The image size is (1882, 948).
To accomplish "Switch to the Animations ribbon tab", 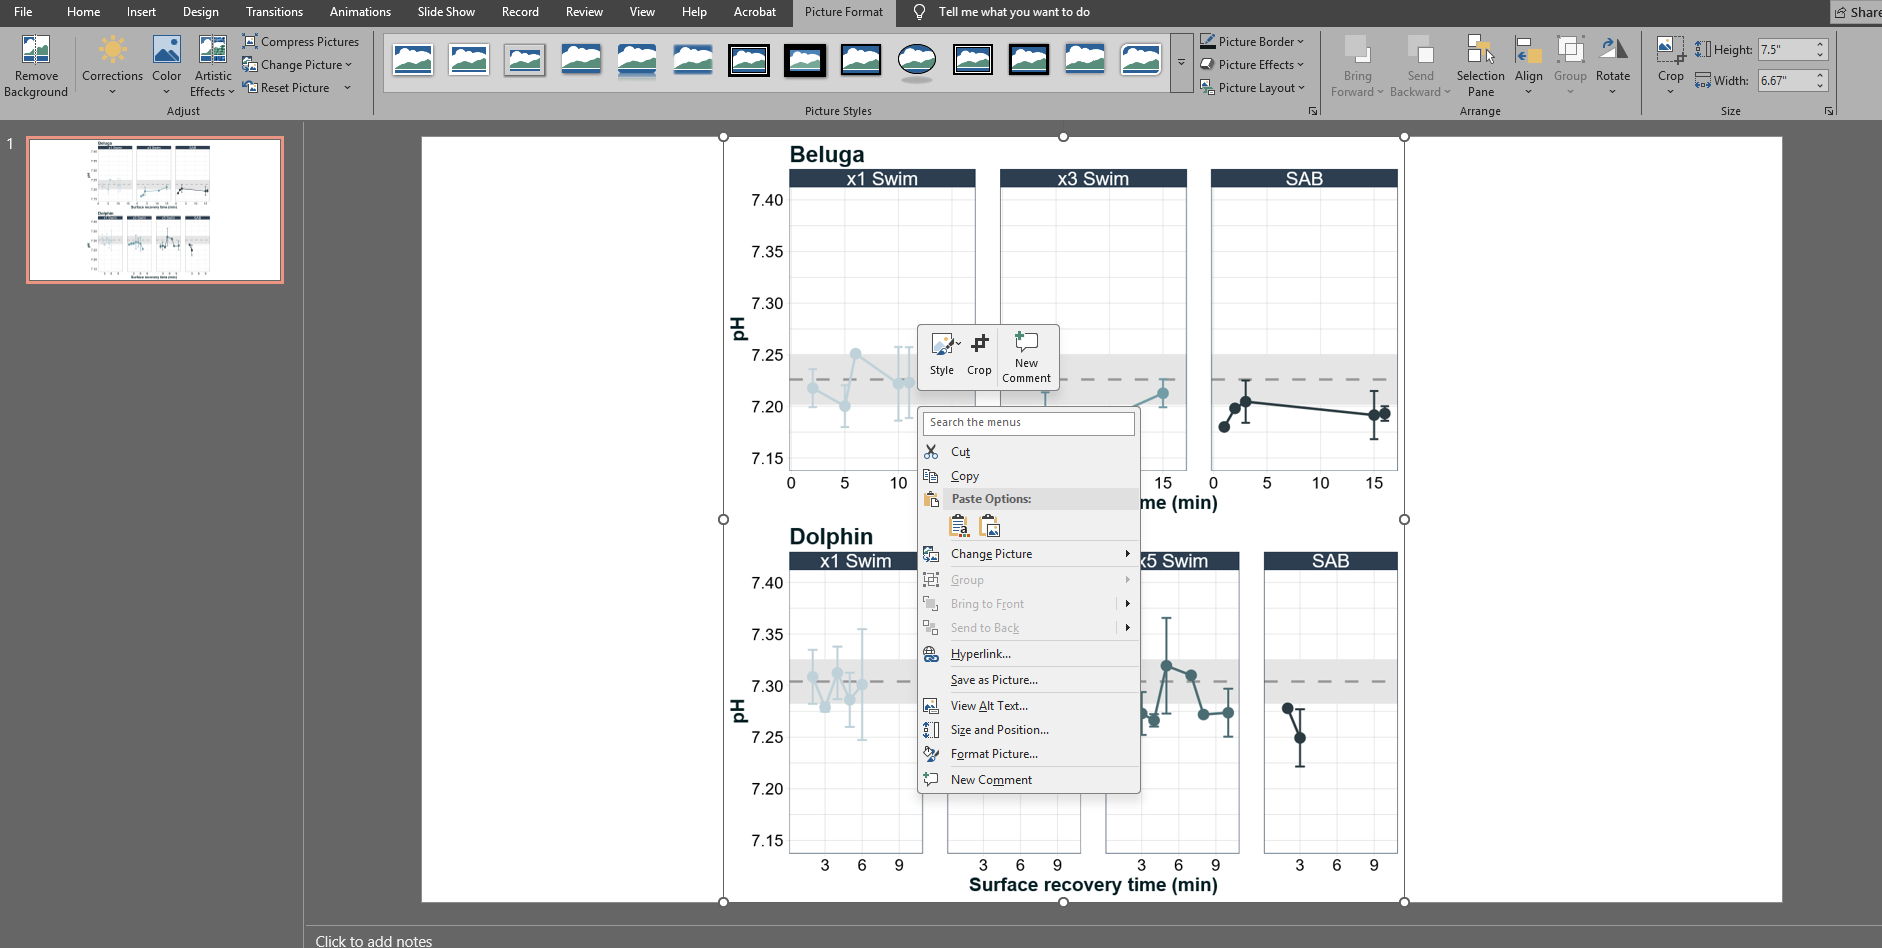I will click(360, 12).
